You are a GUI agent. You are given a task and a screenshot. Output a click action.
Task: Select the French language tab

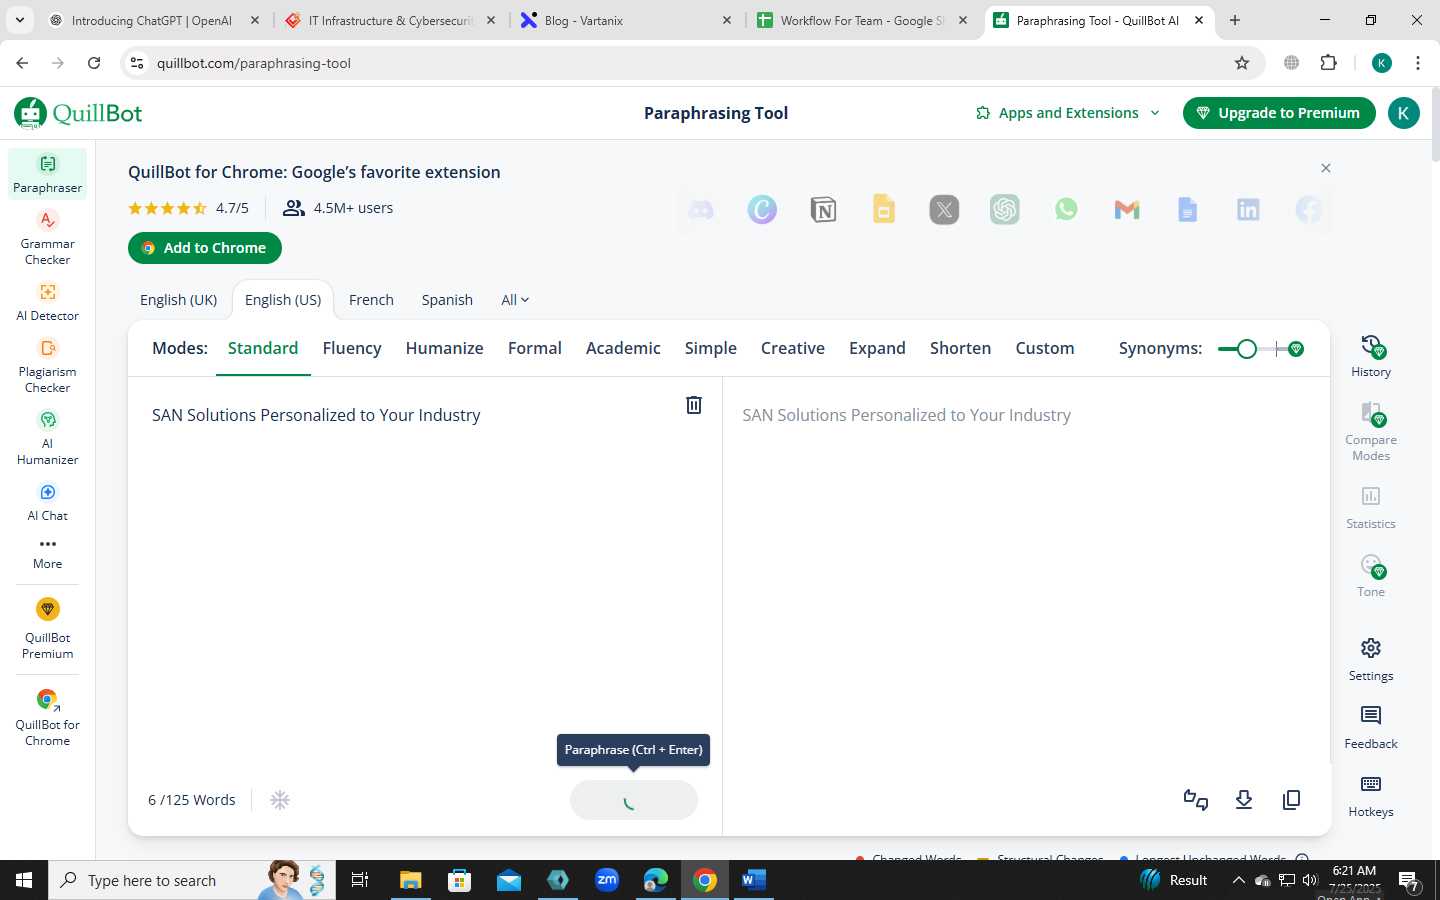[x=371, y=300]
